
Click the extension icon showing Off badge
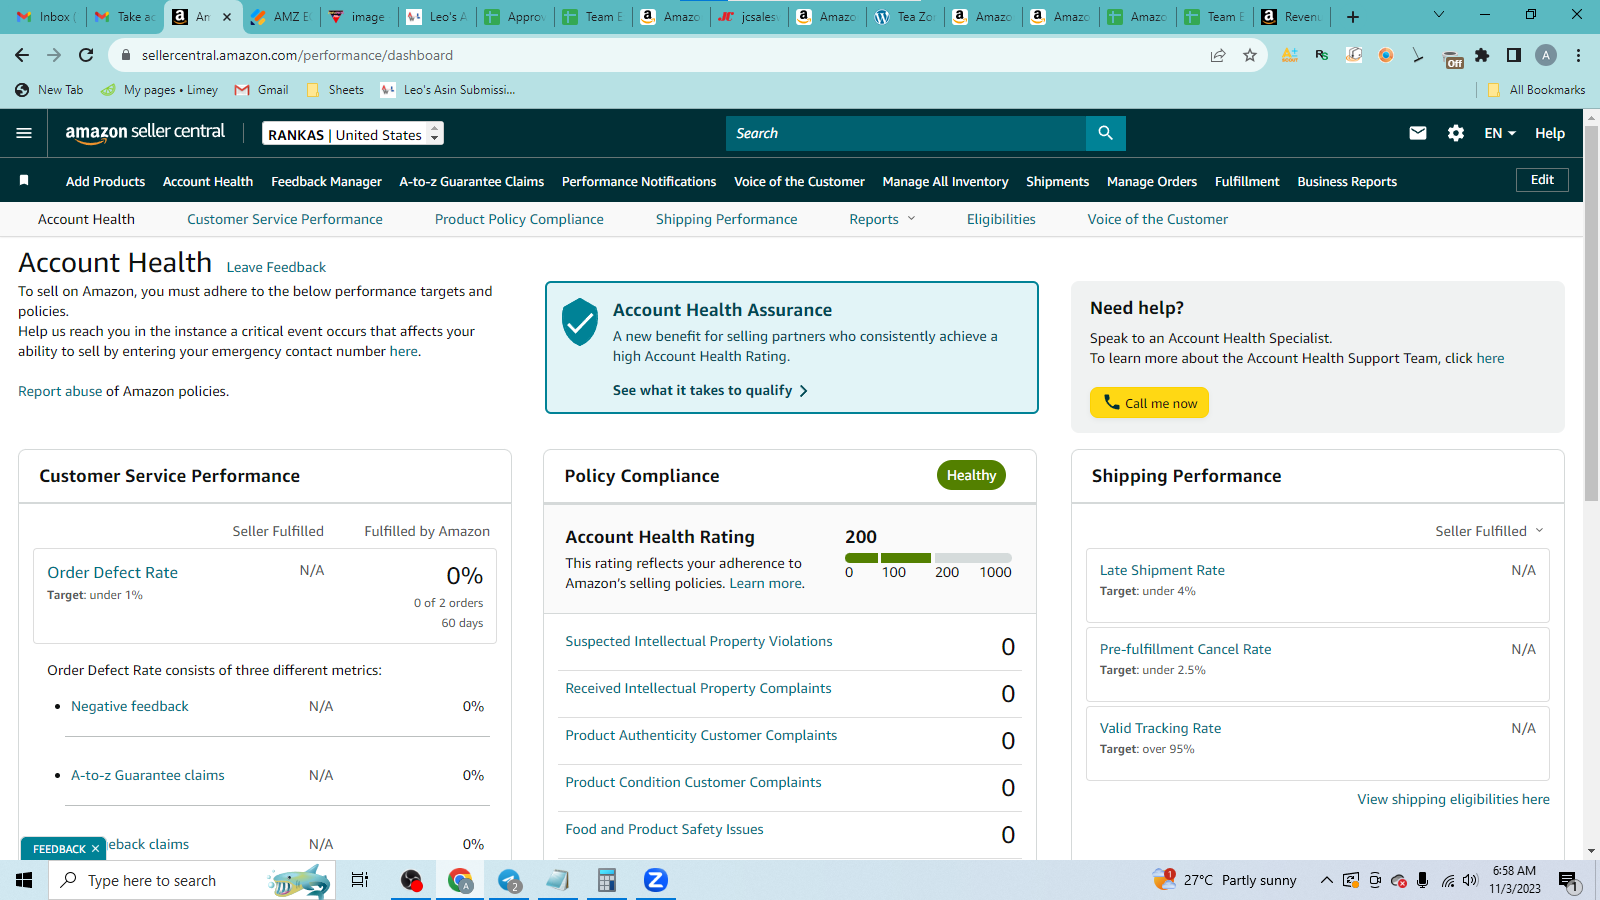(x=1454, y=57)
